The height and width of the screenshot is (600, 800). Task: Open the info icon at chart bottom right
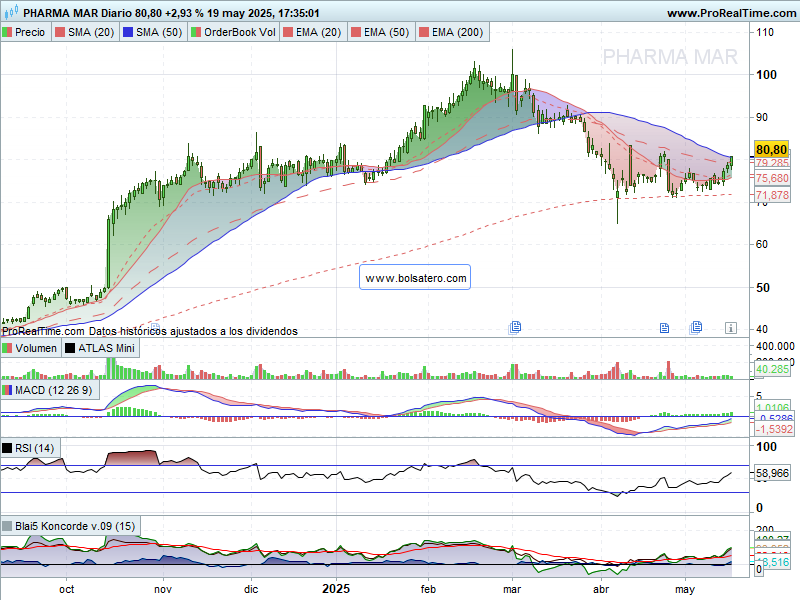(731, 328)
